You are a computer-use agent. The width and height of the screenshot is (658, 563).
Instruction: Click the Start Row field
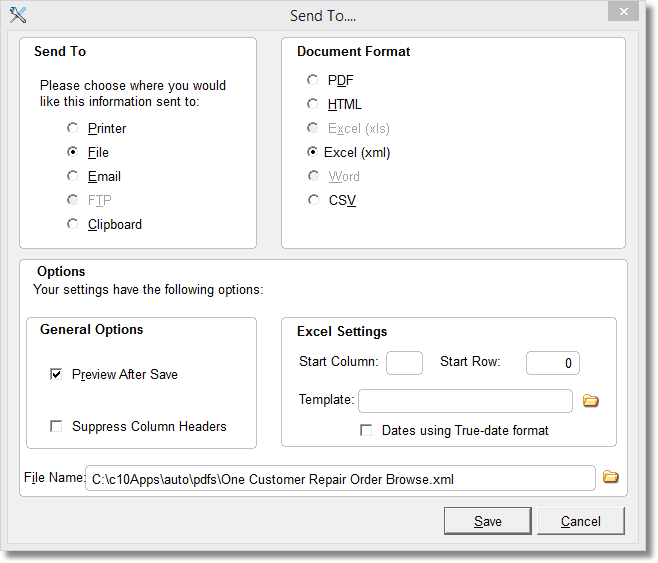point(552,362)
